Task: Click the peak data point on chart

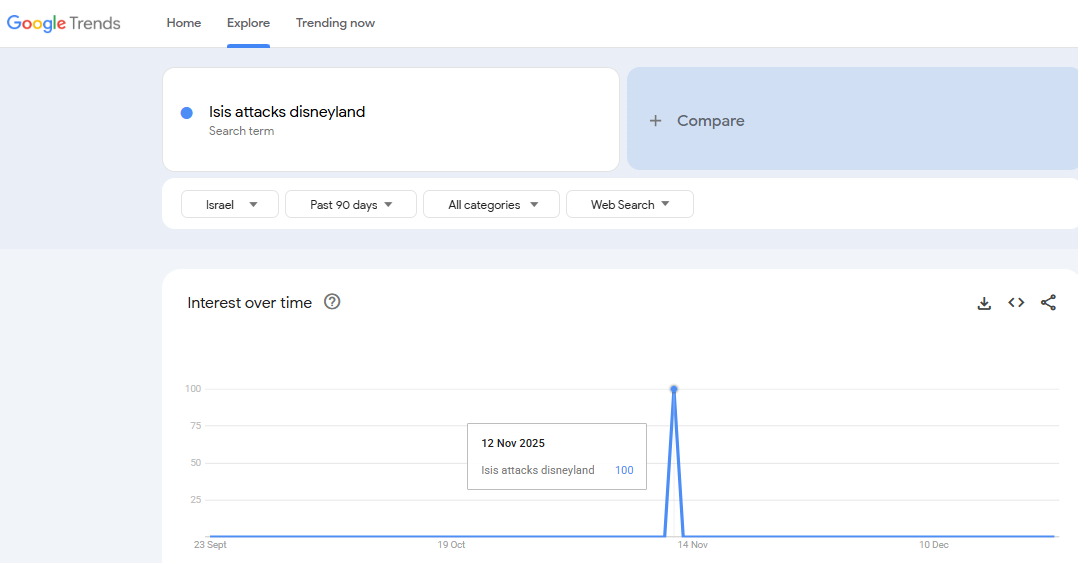Action: (674, 389)
